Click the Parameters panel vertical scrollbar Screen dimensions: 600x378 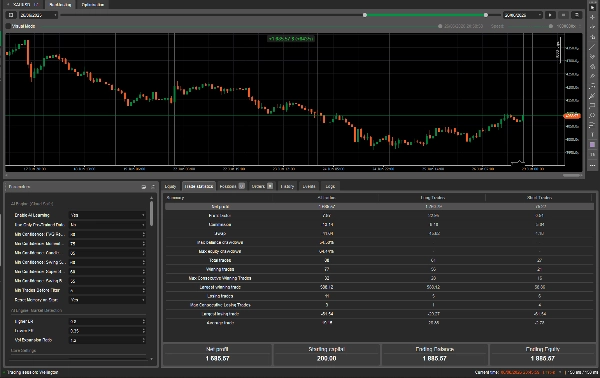click(x=152, y=213)
